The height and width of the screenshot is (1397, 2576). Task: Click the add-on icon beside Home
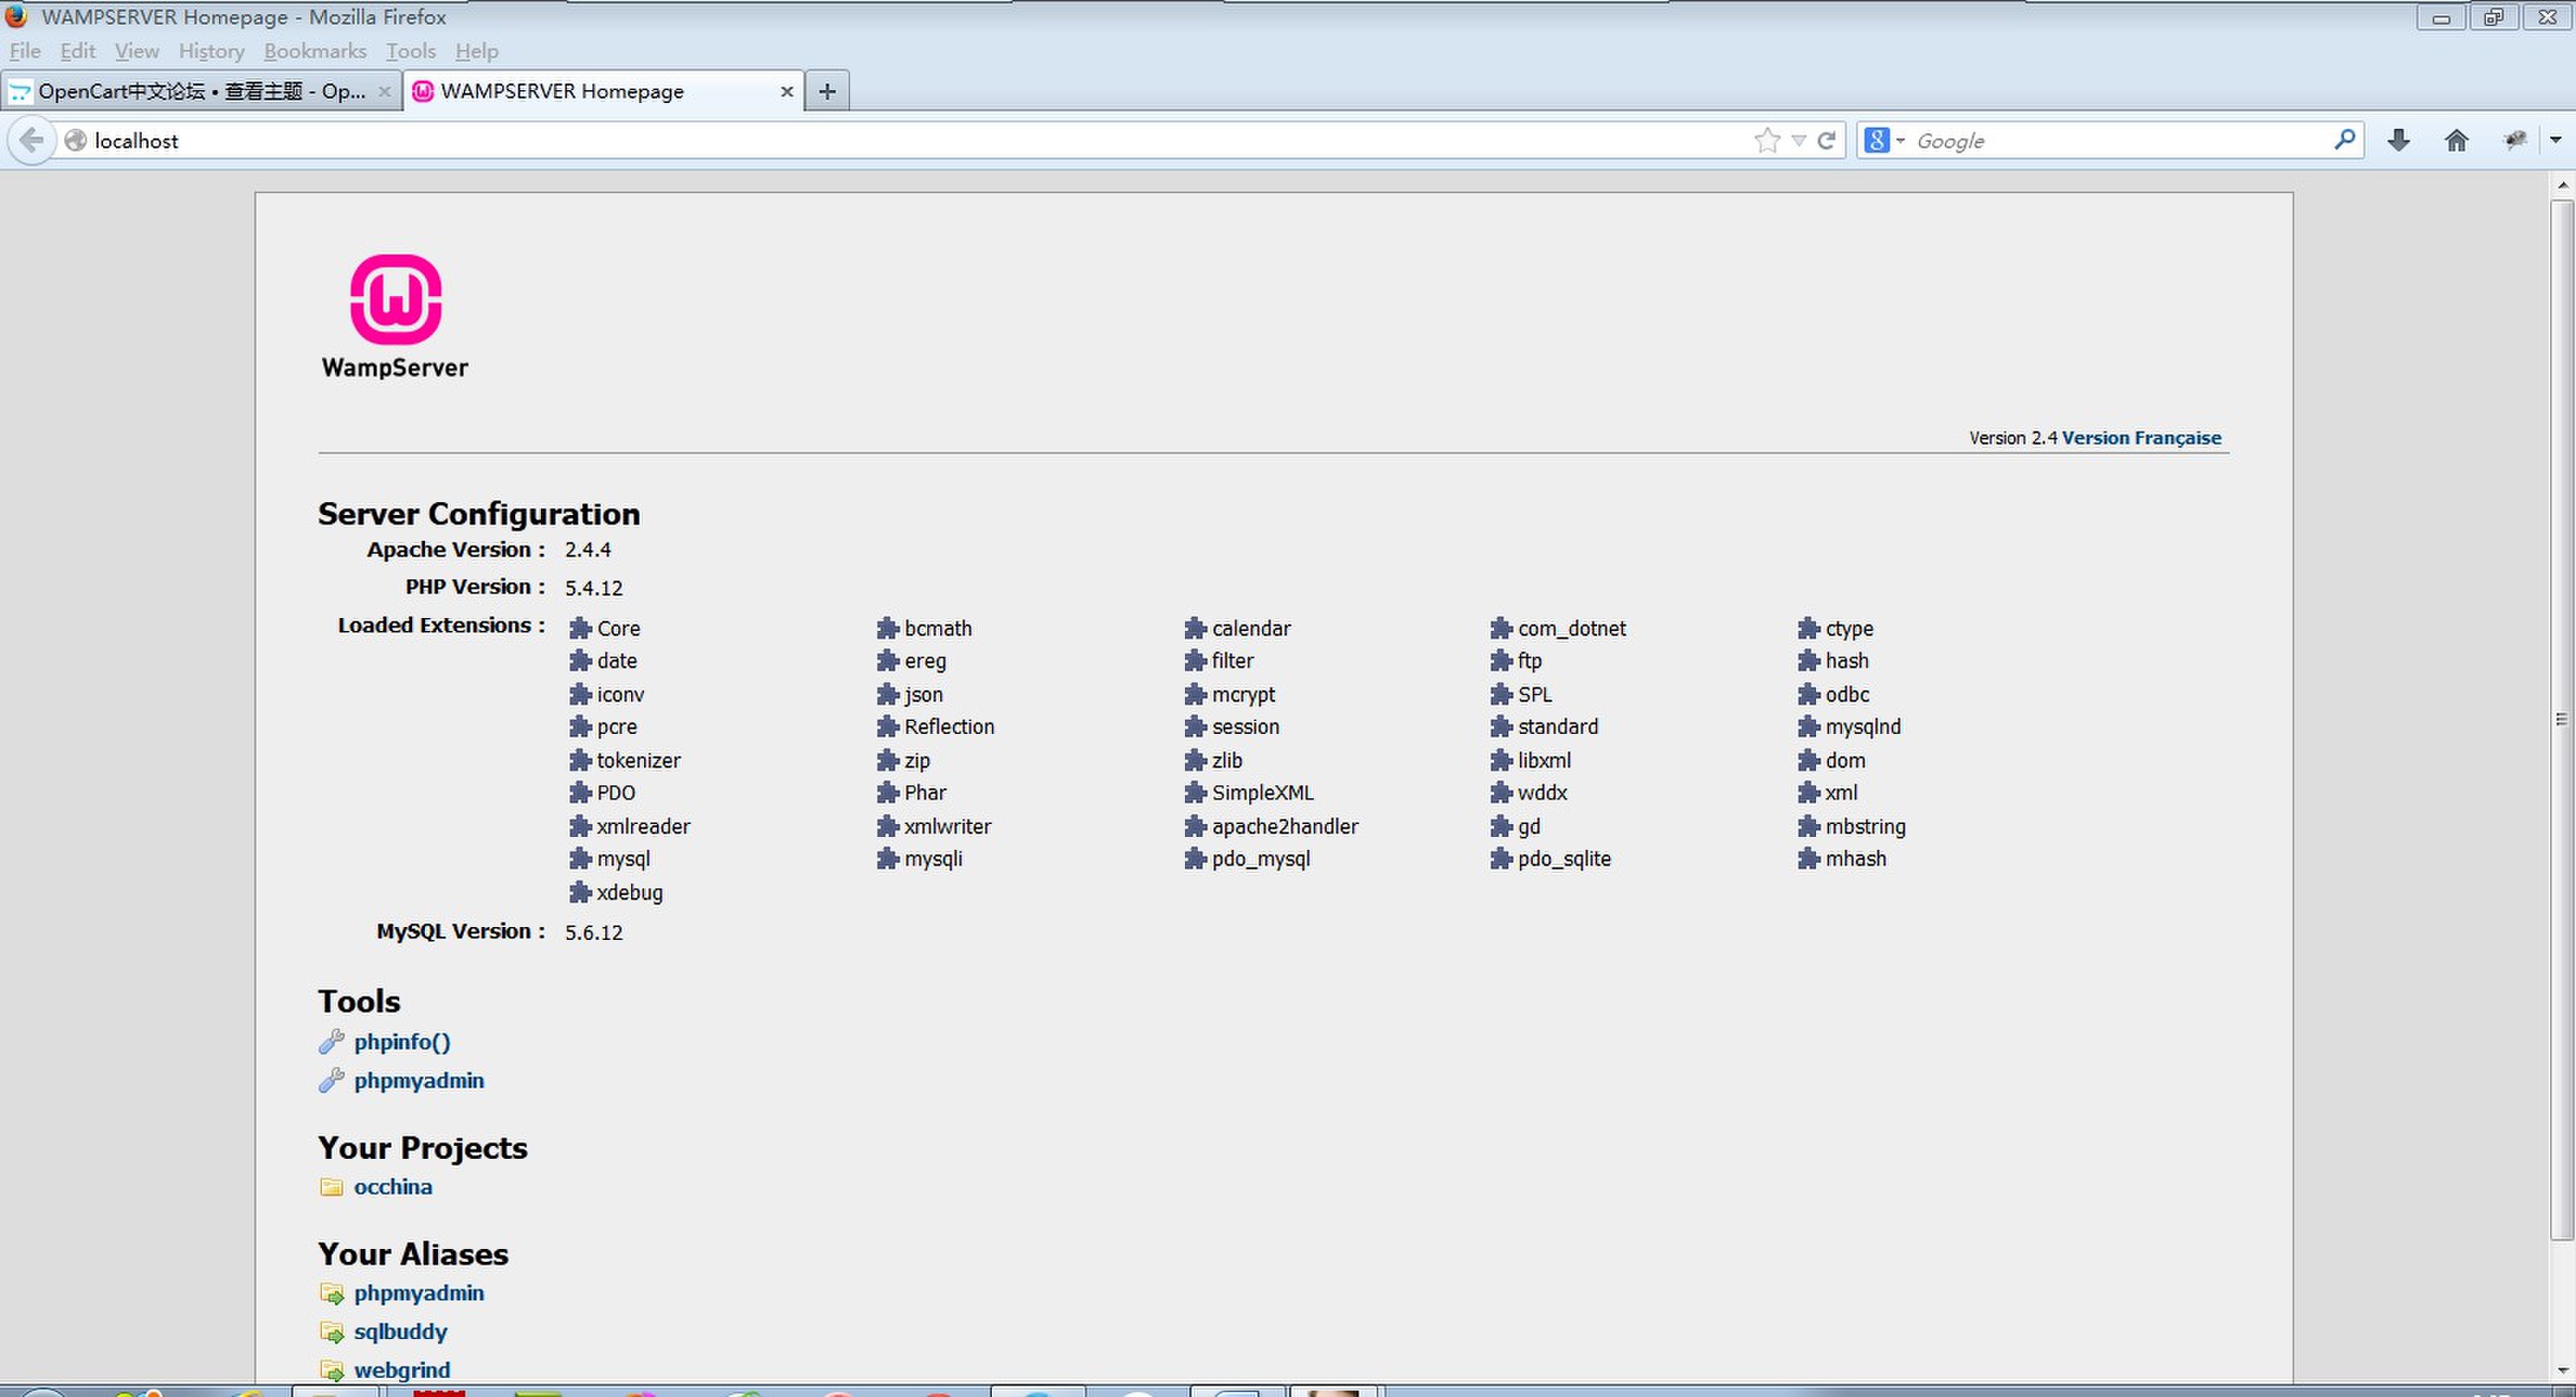point(2514,140)
